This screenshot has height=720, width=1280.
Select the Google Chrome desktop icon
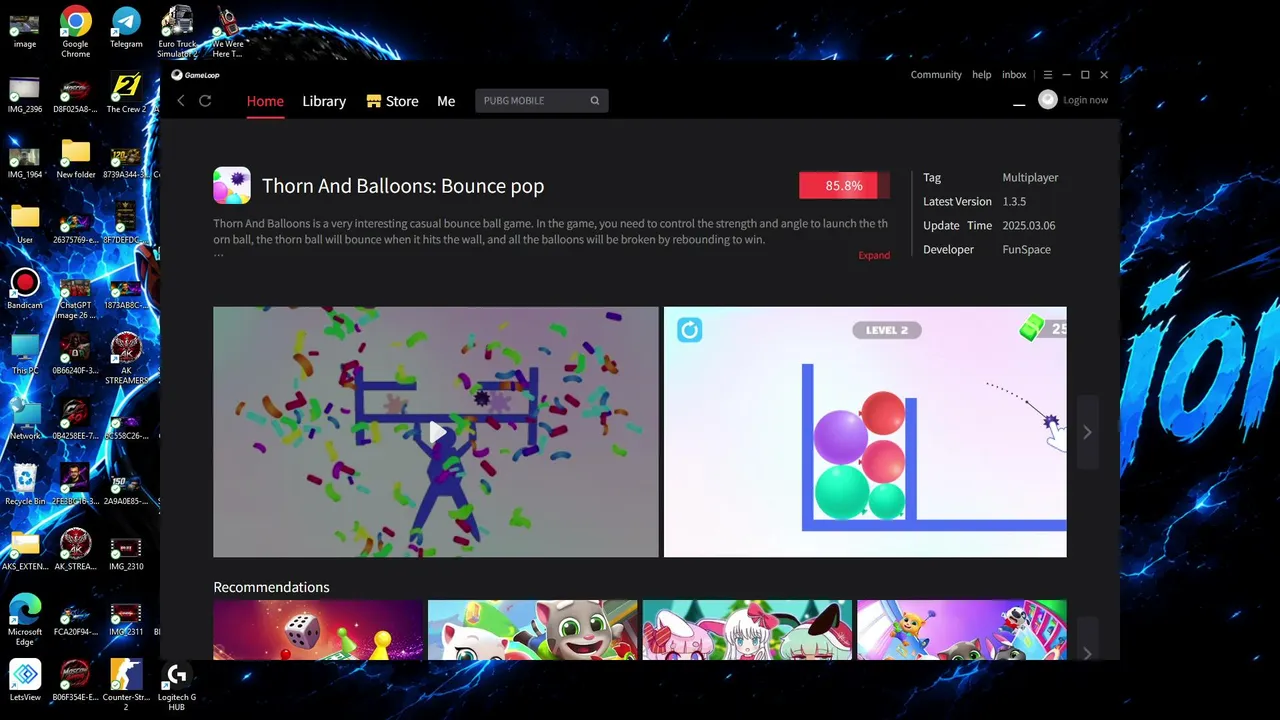(76, 32)
